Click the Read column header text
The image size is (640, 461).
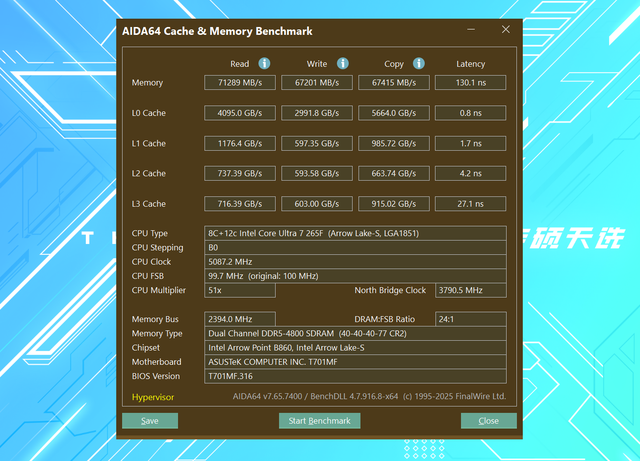pyautogui.click(x=240, y=64)
